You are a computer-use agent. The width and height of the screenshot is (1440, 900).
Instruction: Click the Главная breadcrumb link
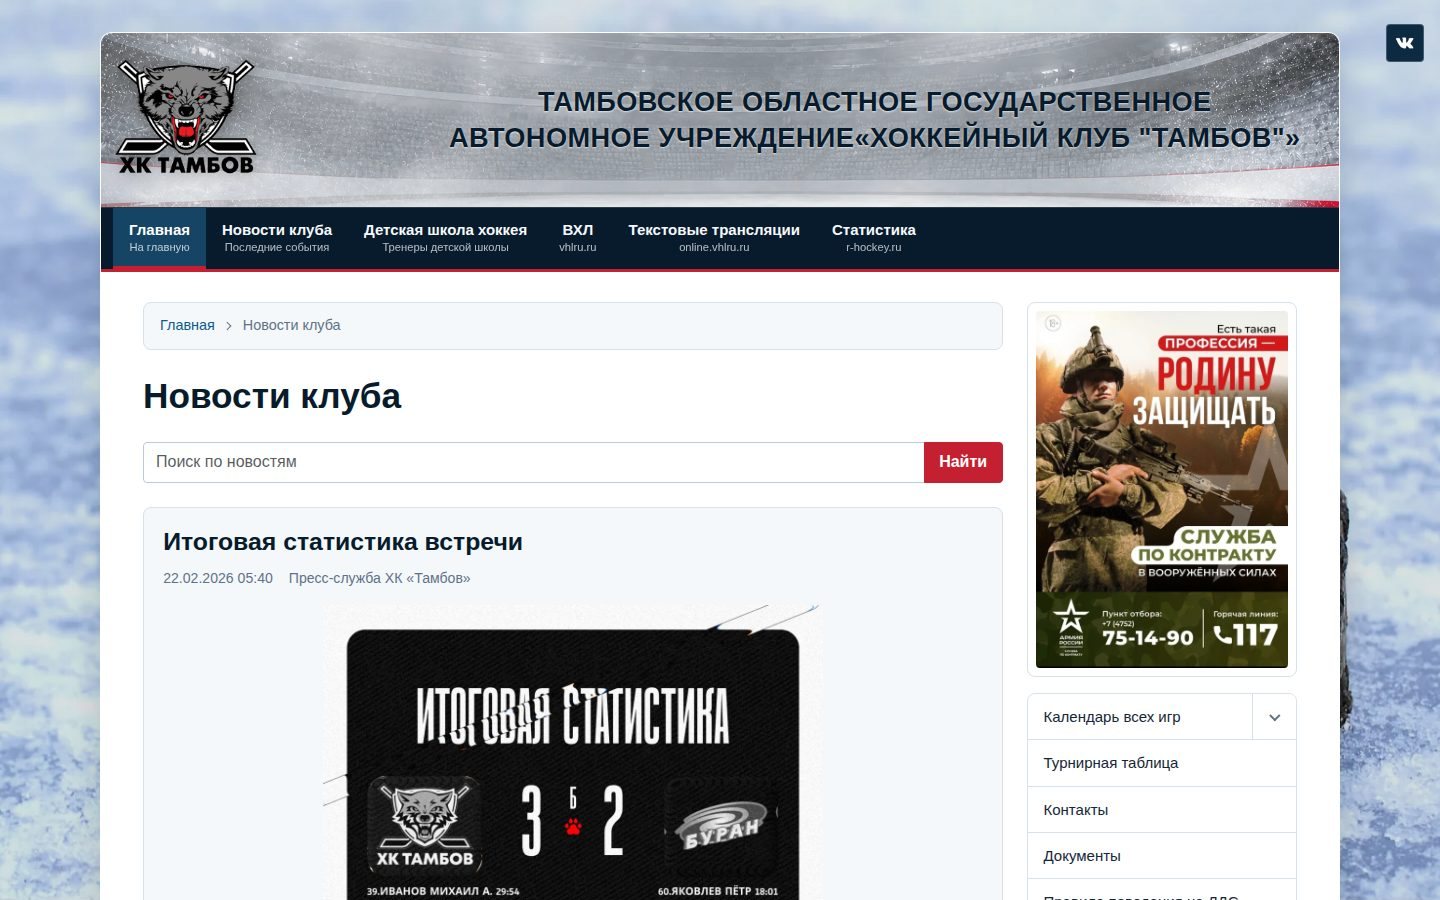pos(187,325)
